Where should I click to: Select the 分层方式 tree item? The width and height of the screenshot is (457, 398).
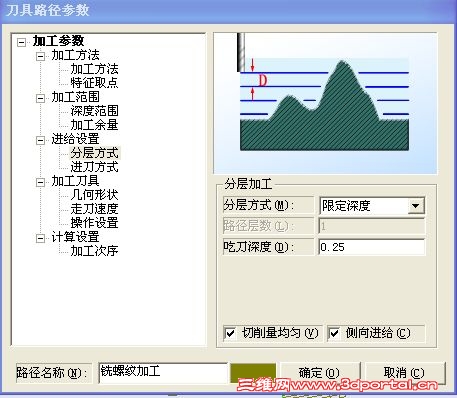tap(94, 153)
